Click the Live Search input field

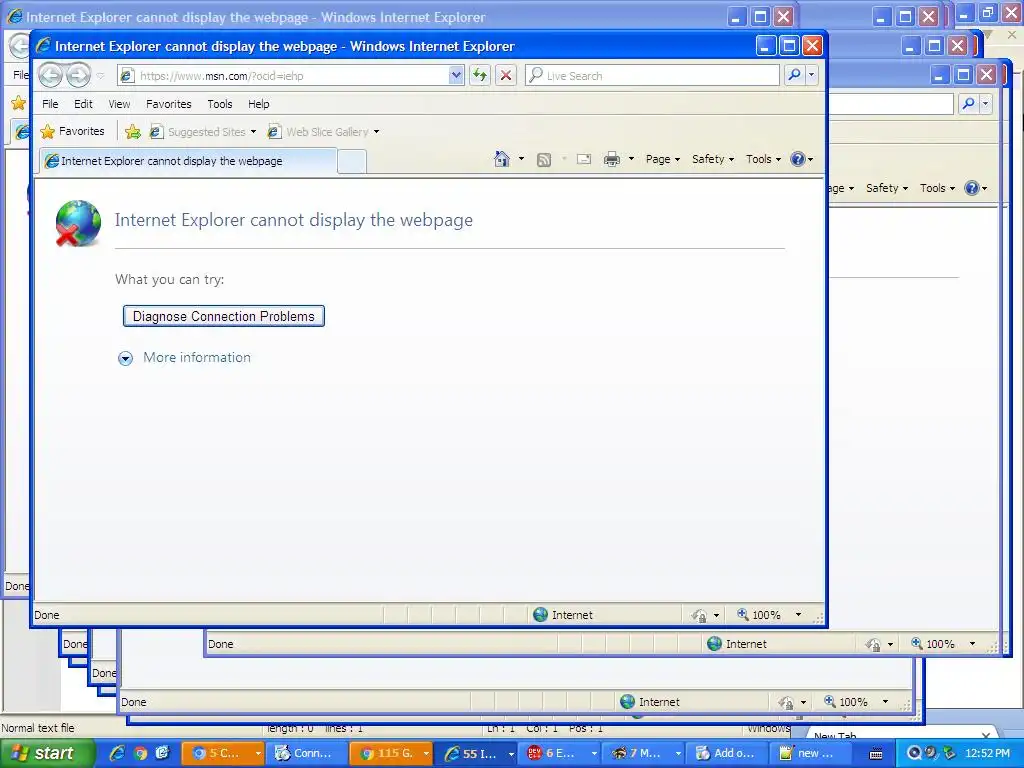click(653, 76)
